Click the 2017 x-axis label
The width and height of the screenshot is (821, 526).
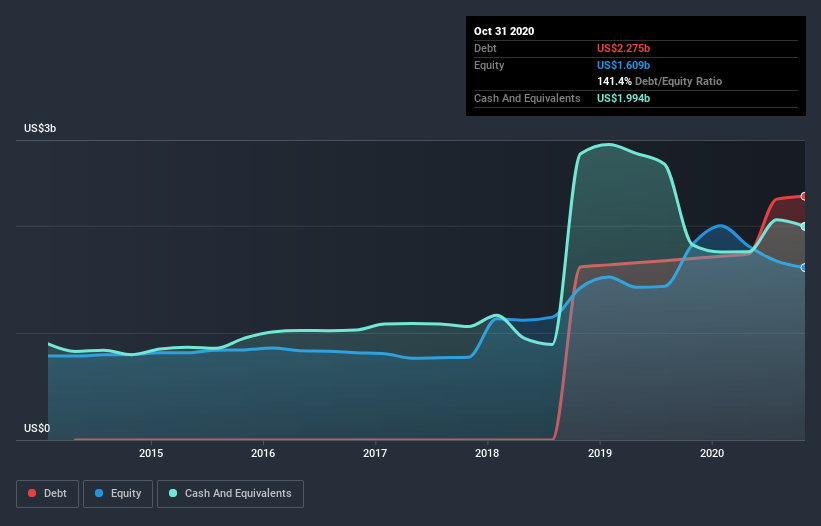tap(375, 453)
